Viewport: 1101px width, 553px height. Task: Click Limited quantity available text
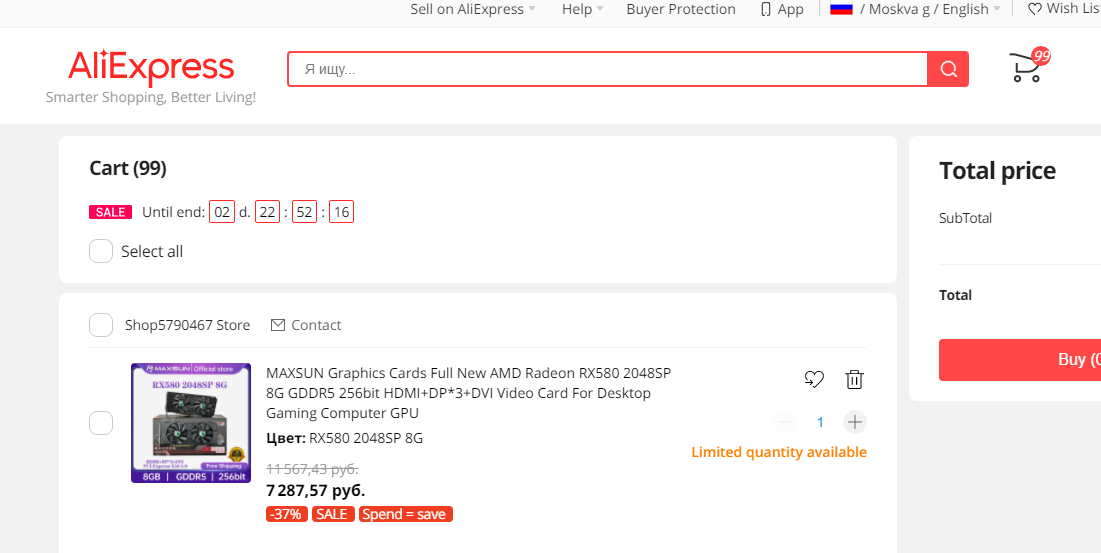point(779,452)
